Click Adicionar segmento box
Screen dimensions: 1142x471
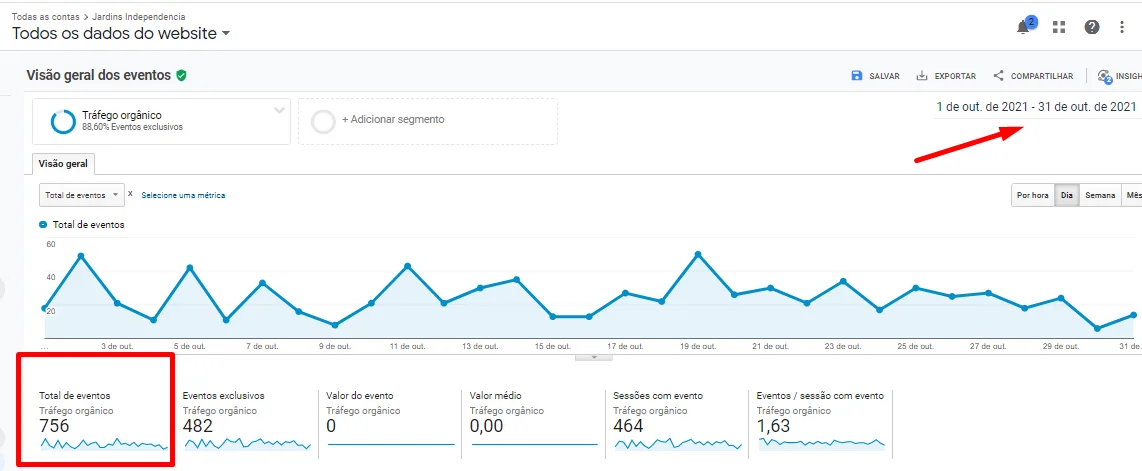[x=427, y=120]
